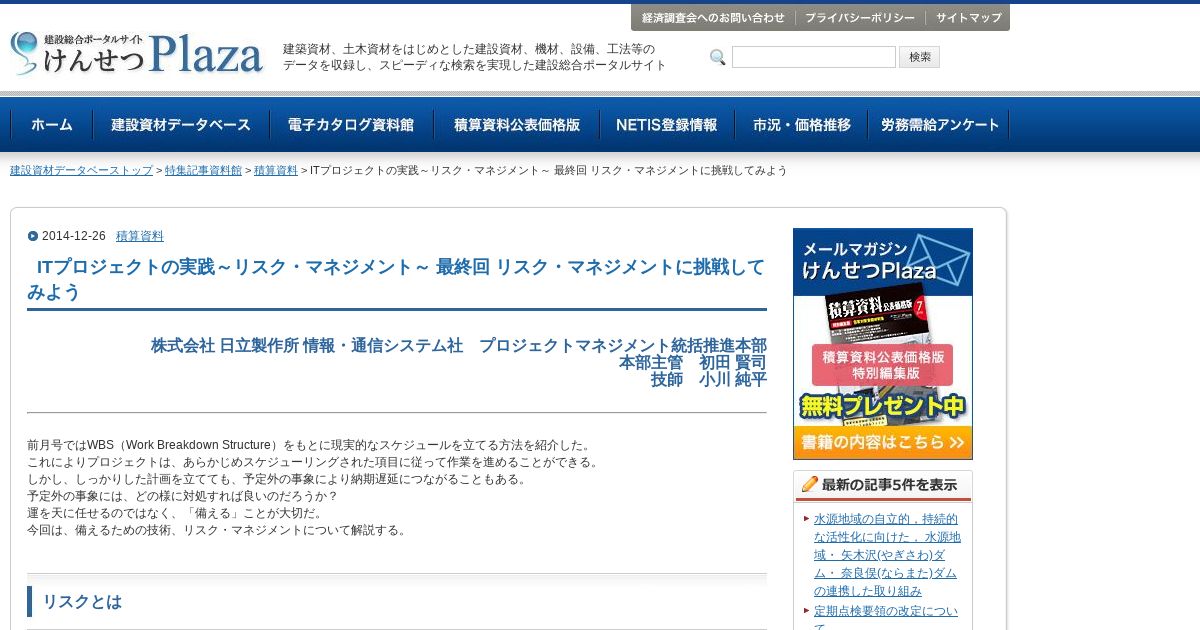Open the プライバシーポリシー link
This screenshot has width=1200, height=630.
[x=860, y=18]
